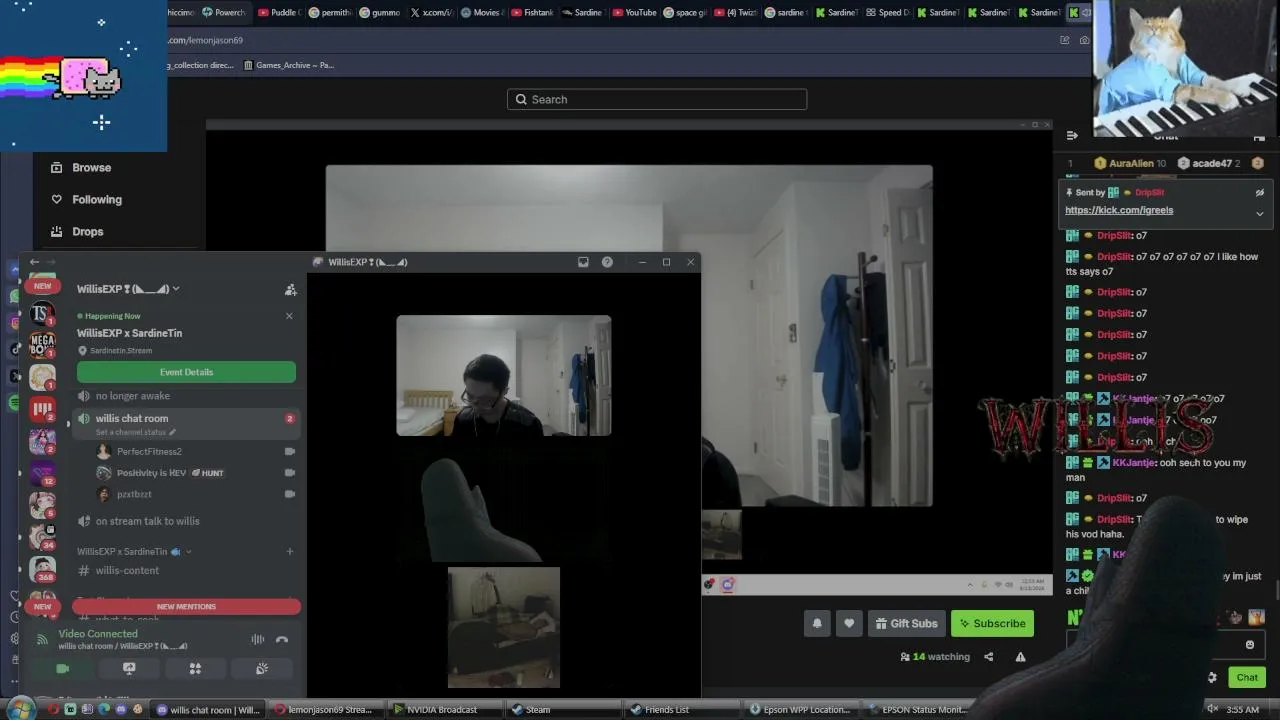Click the share stream icon
1280x720 pixels.
(x=989, y=657)
